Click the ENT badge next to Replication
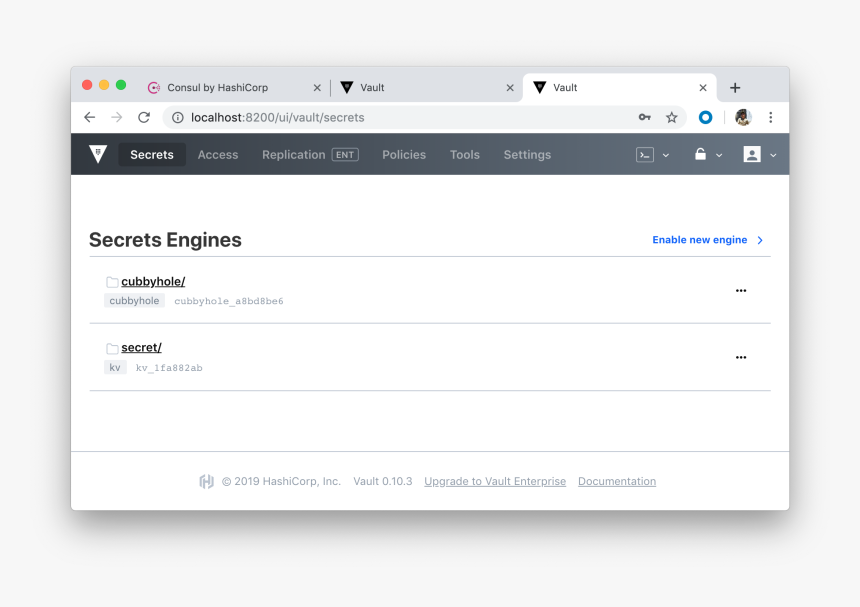The height and width of the screenshot is (607, 860). click(x=345, y=155)
